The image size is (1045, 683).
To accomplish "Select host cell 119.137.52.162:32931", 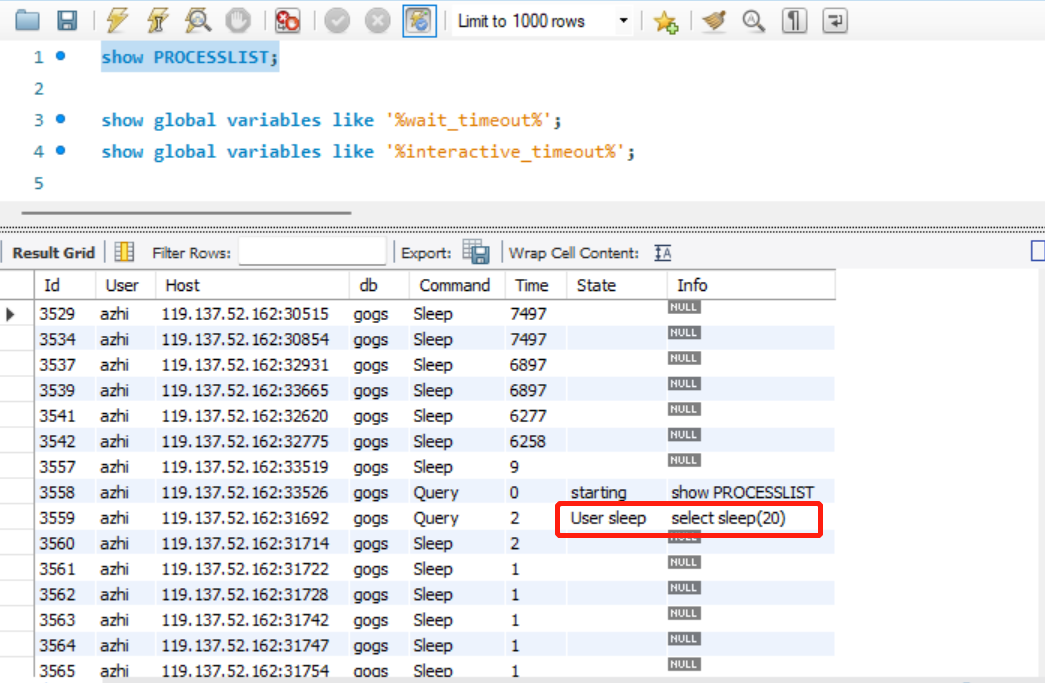I will tap(253, 364).
